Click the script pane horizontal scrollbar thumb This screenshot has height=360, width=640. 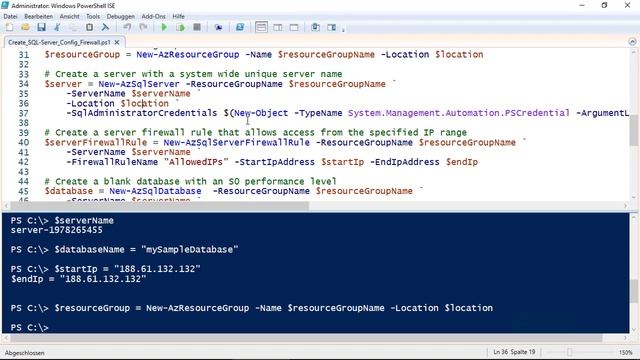[159, 206]
